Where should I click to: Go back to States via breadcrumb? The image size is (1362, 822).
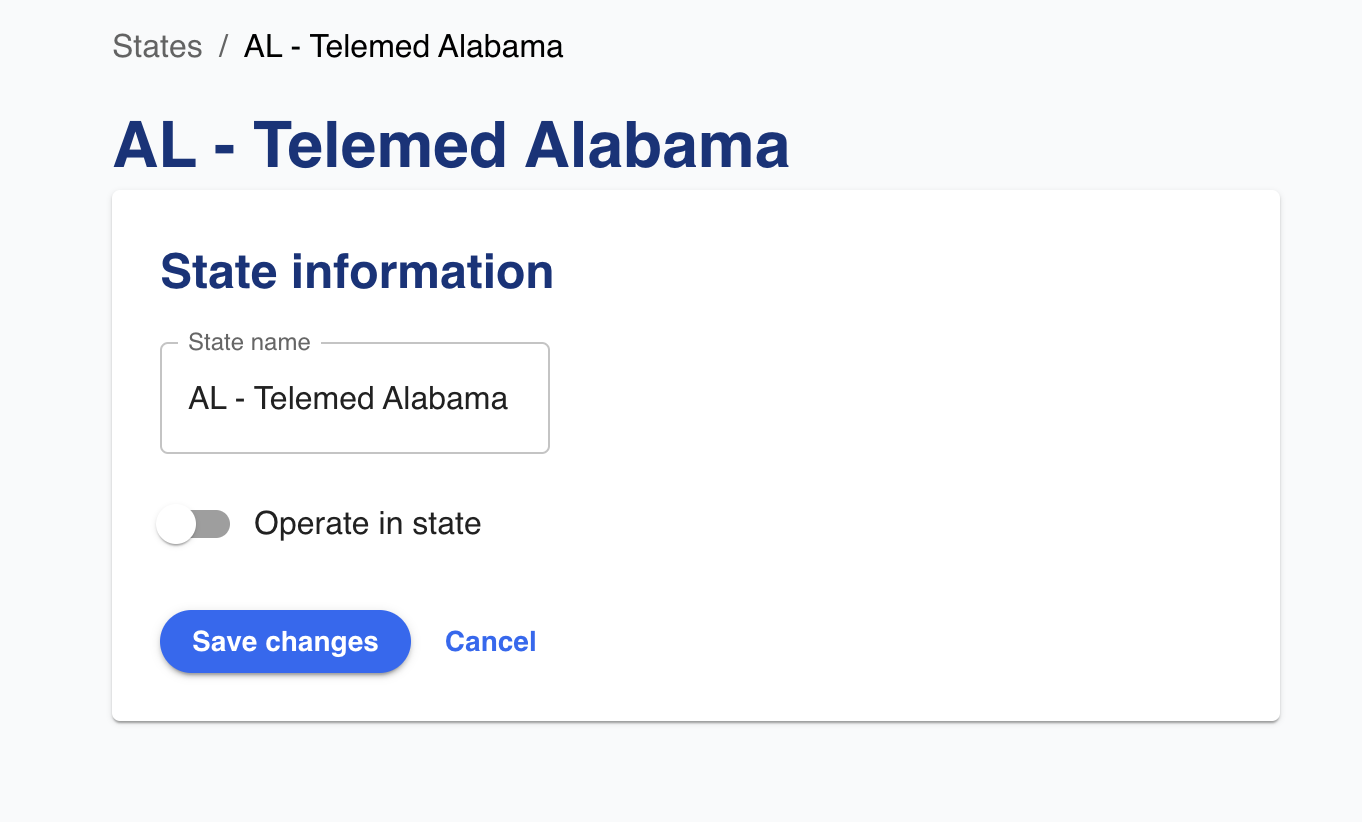pyautogui.click(x=157, y=46)
